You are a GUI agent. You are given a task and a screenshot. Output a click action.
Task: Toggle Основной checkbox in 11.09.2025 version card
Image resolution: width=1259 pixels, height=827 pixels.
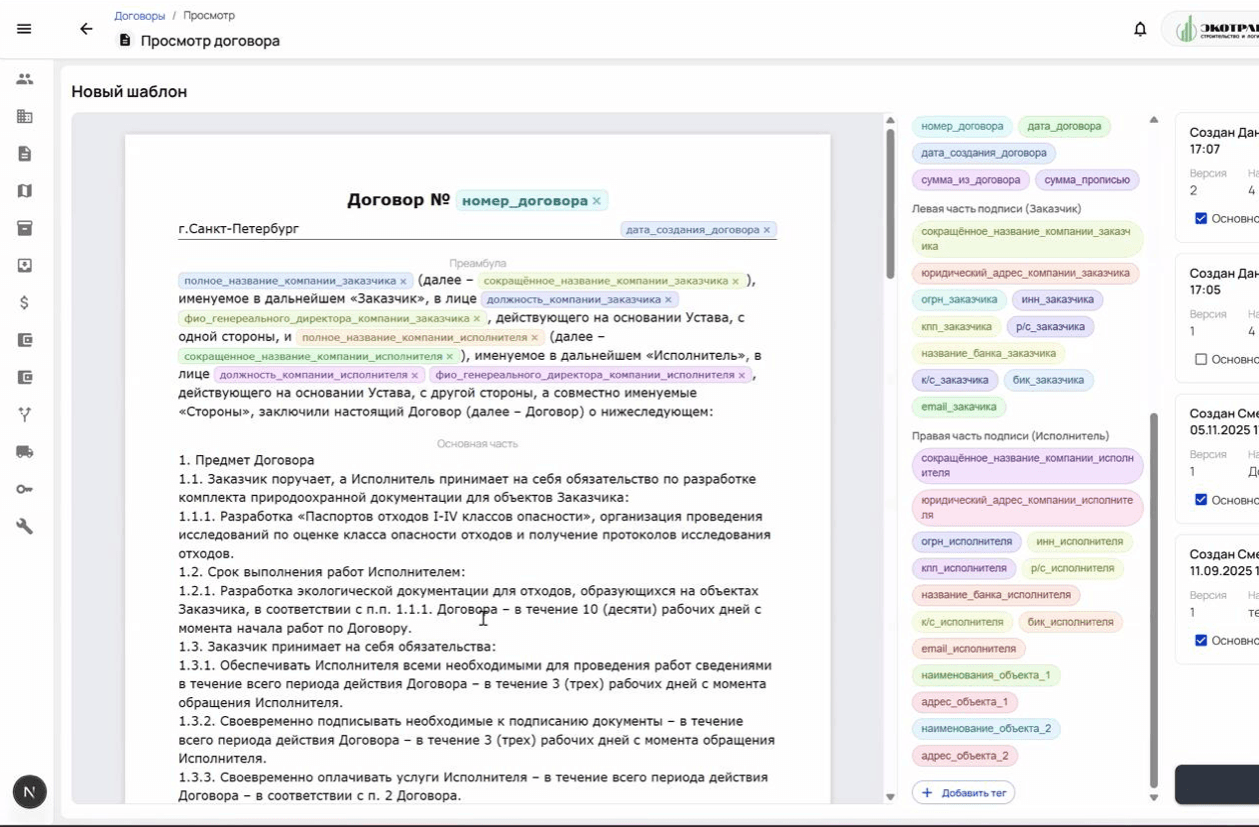[1201, 640]
